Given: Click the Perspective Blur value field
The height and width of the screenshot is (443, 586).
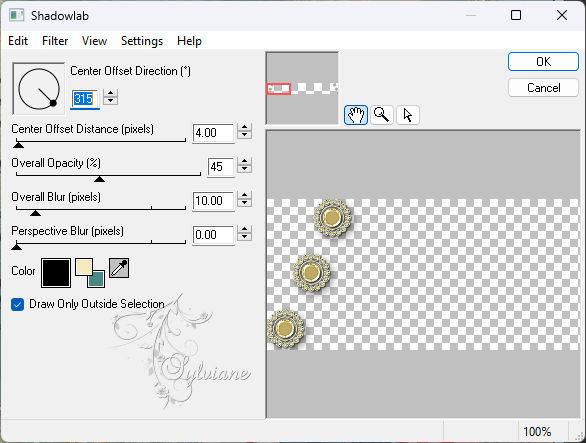Looking at the screenshot, I should pyautogui.click(x=213, y=235).
